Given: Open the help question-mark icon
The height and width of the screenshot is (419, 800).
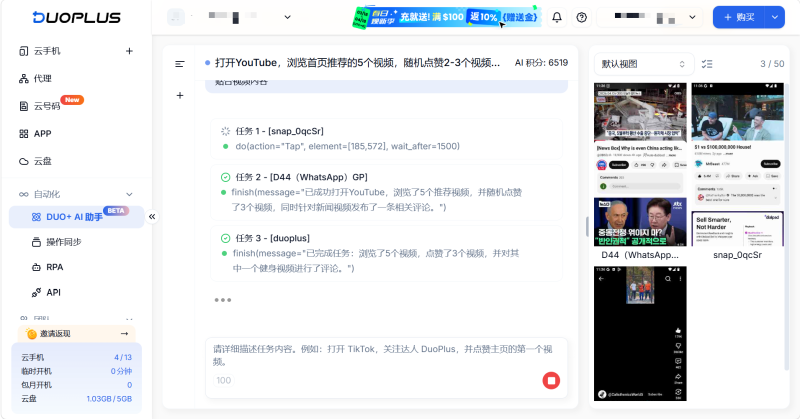Looking at the screenshot, I should (x=581, y=17).
